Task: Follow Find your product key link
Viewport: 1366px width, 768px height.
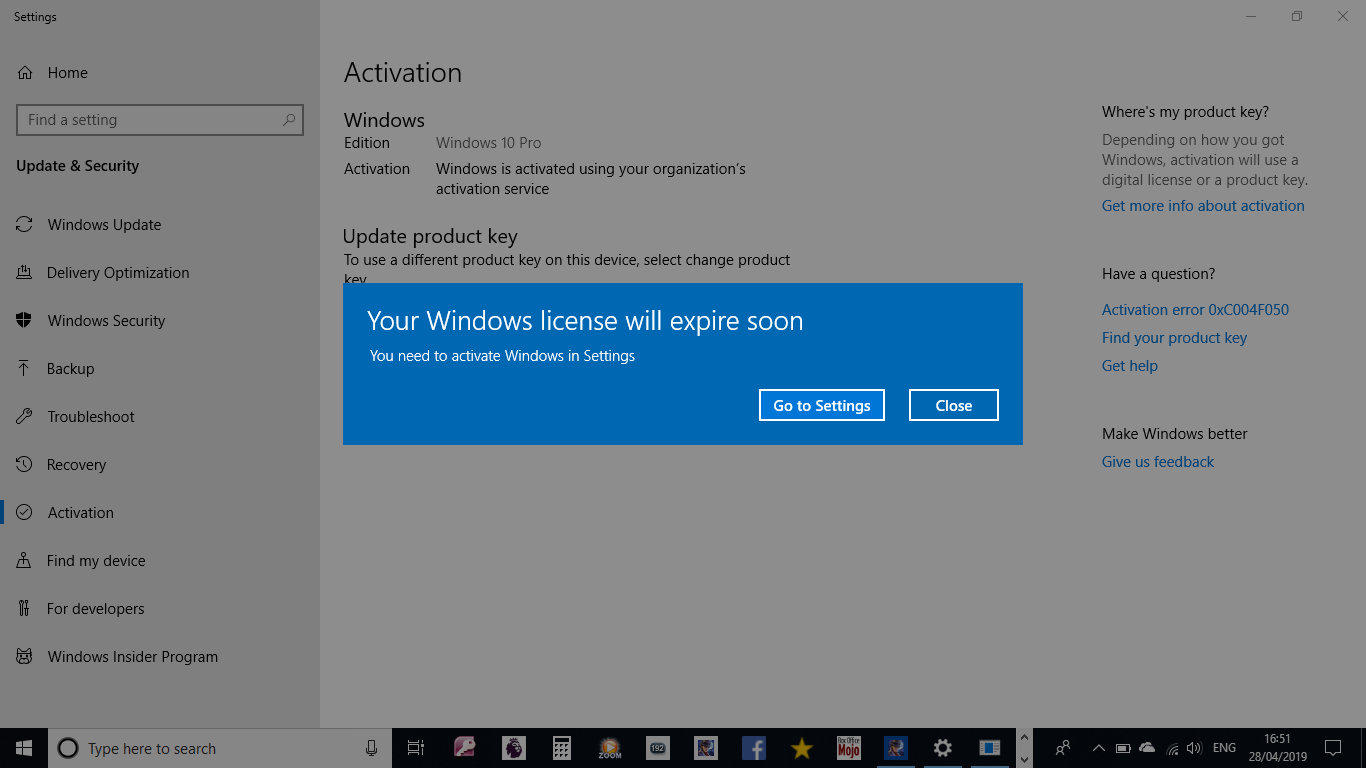Action: click(x=1174, y=338)
